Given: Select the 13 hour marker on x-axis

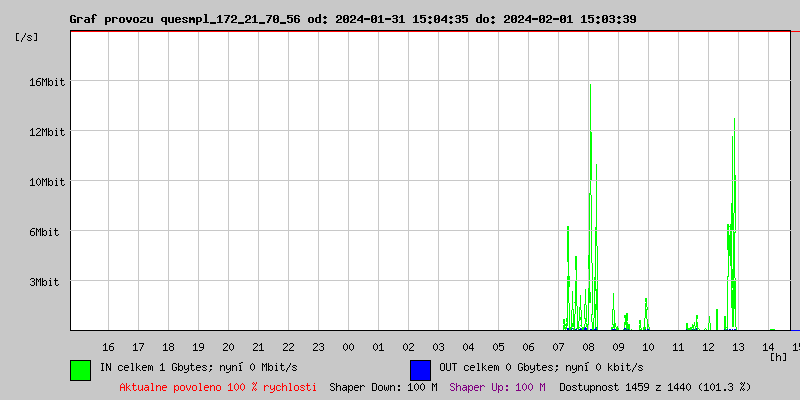Looking at the screenshot, I should point(738,347).
